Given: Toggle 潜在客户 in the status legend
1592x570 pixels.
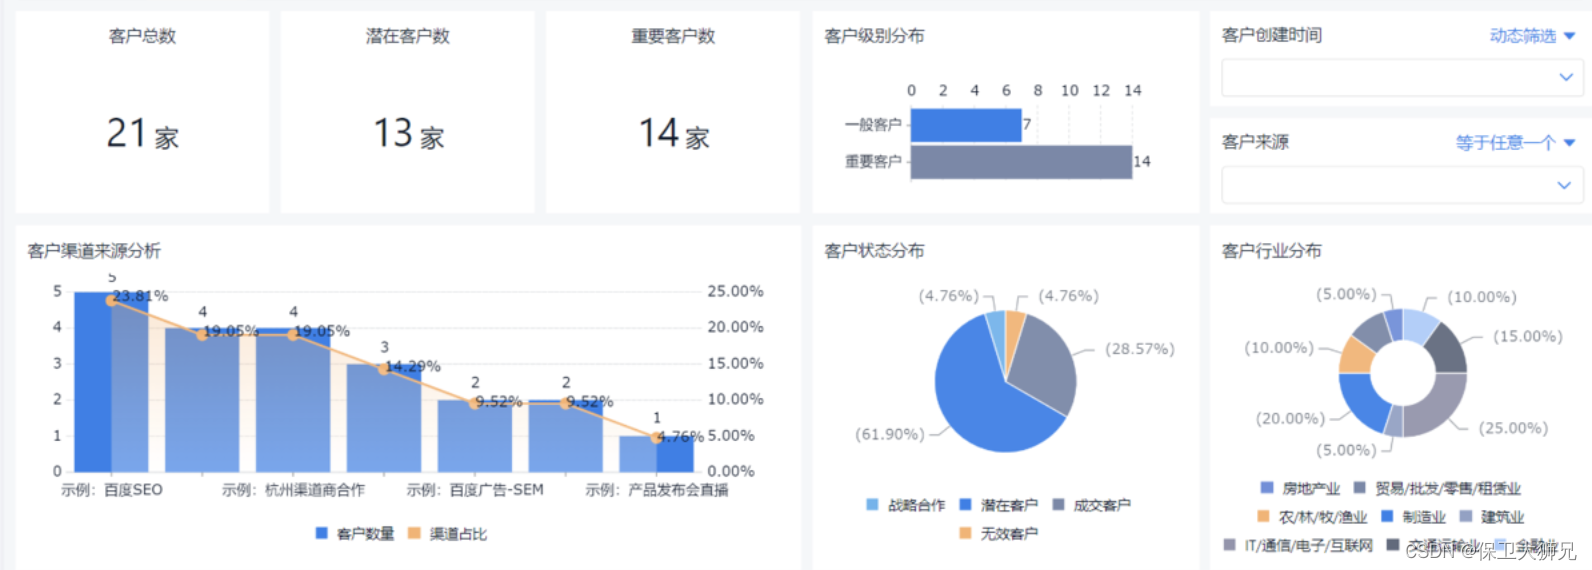Looking at the screenshot, I should tap(998, 505).
